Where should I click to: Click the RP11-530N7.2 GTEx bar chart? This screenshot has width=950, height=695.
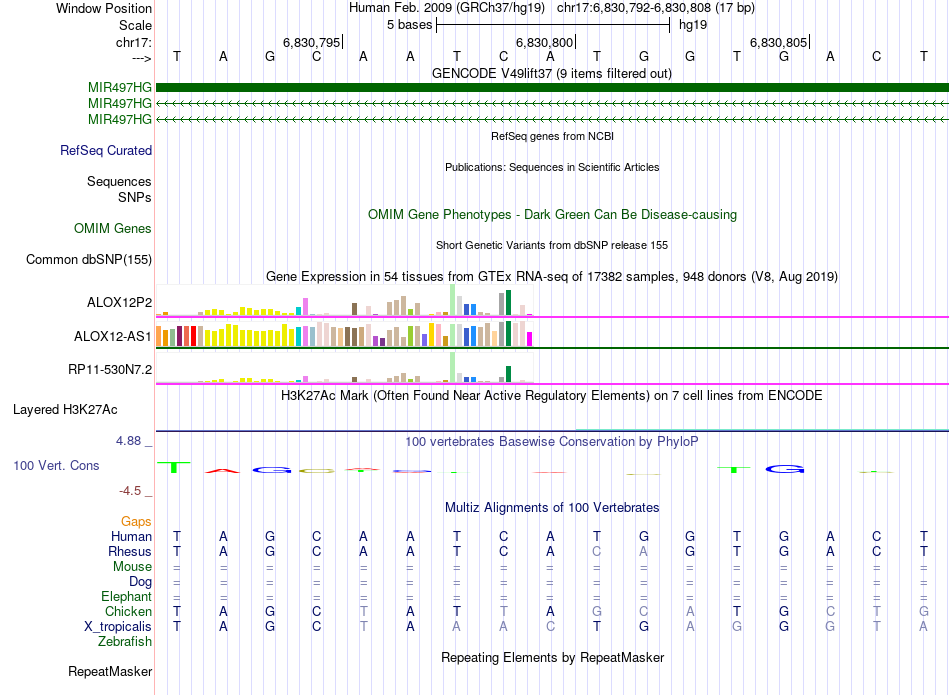(344, 367)
